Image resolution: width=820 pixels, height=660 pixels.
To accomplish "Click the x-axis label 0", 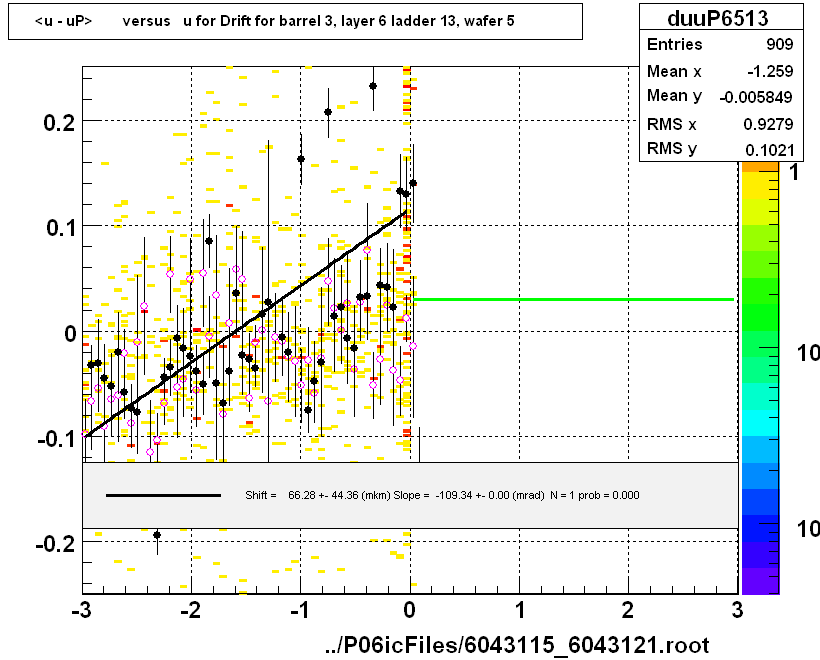I will 410,610.
